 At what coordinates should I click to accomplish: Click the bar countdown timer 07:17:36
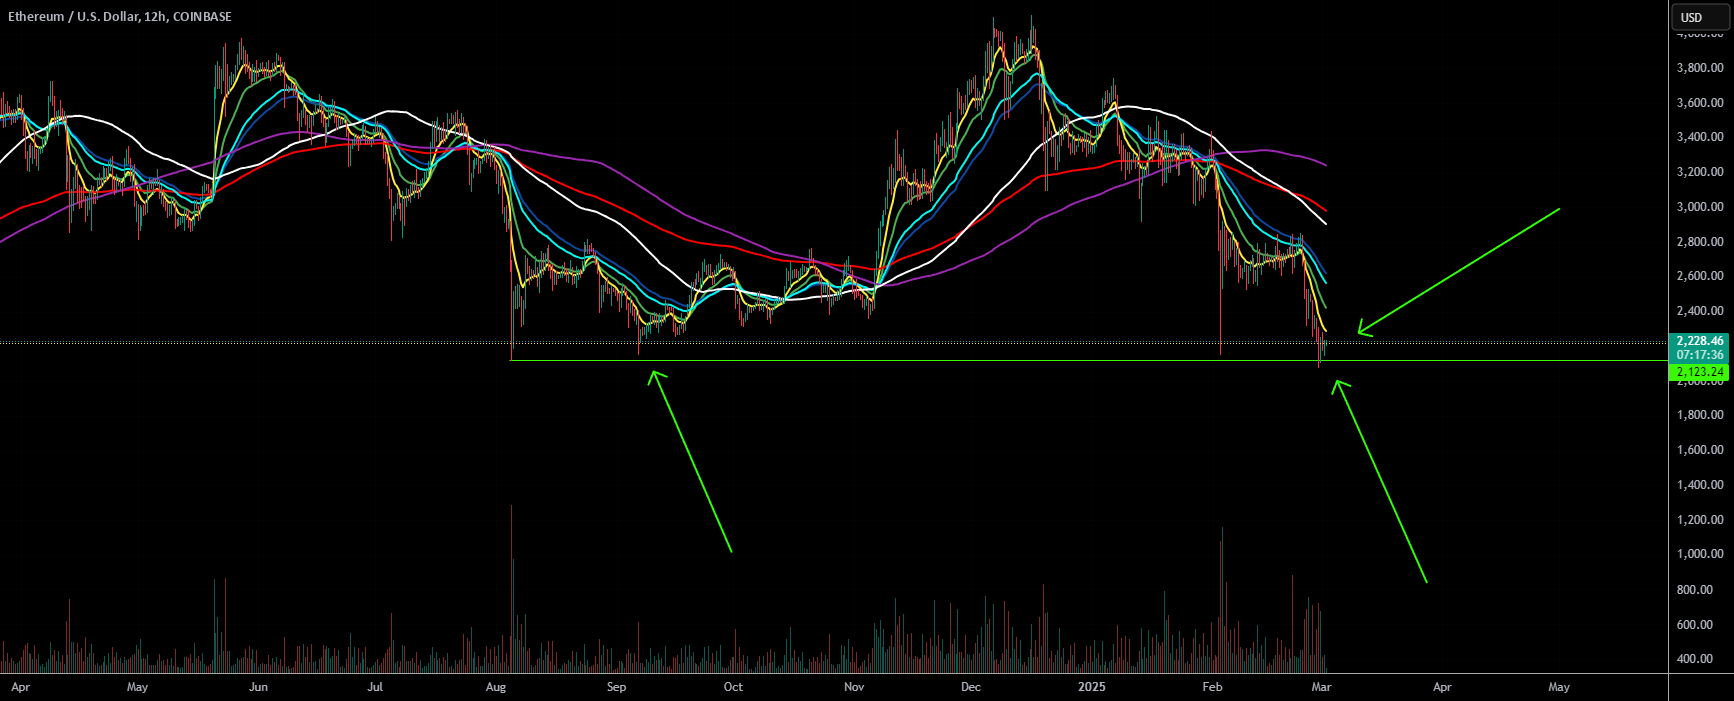coord(1700,355)
